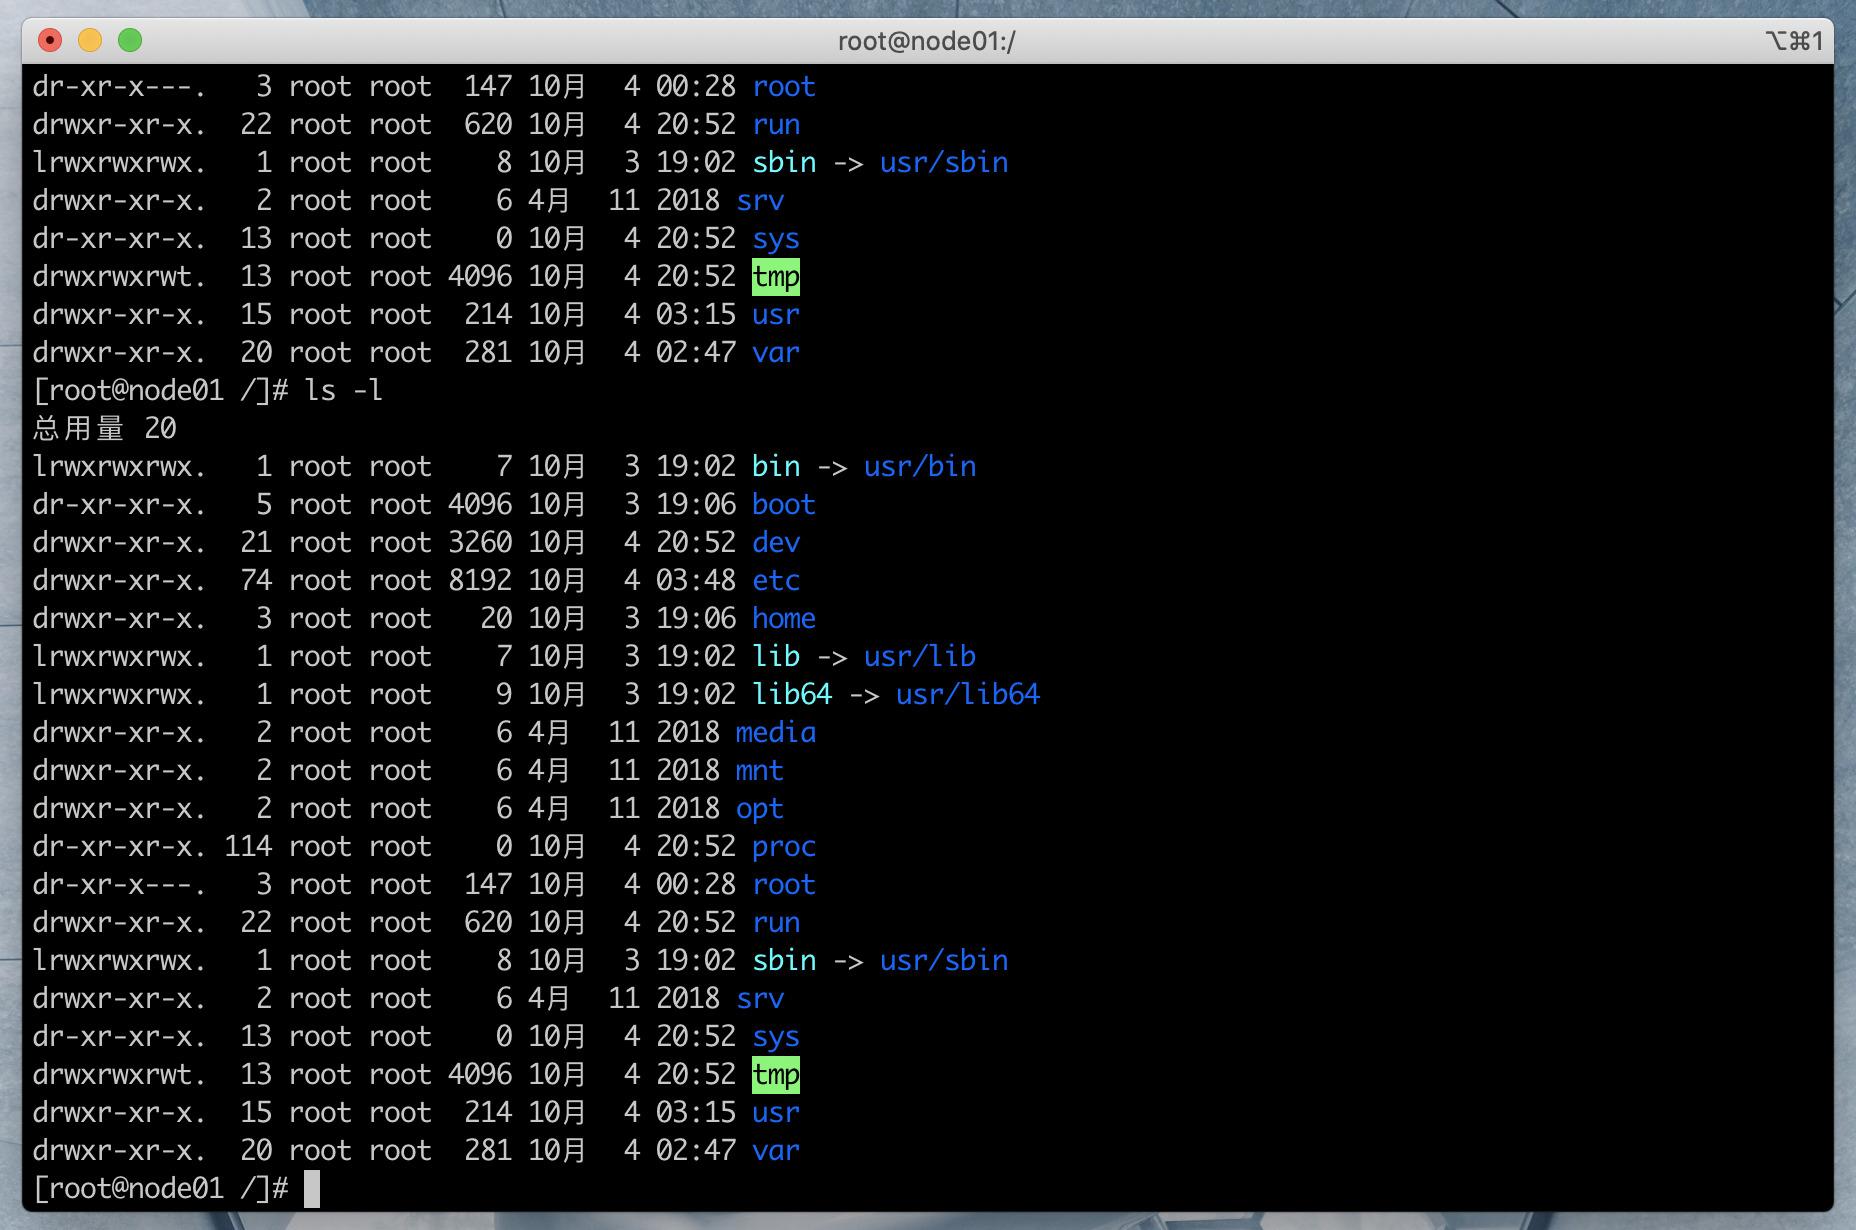The image size is (1856, 1230).
Task: Click the size 3260 in the dev row
Action: pos(480,542)
